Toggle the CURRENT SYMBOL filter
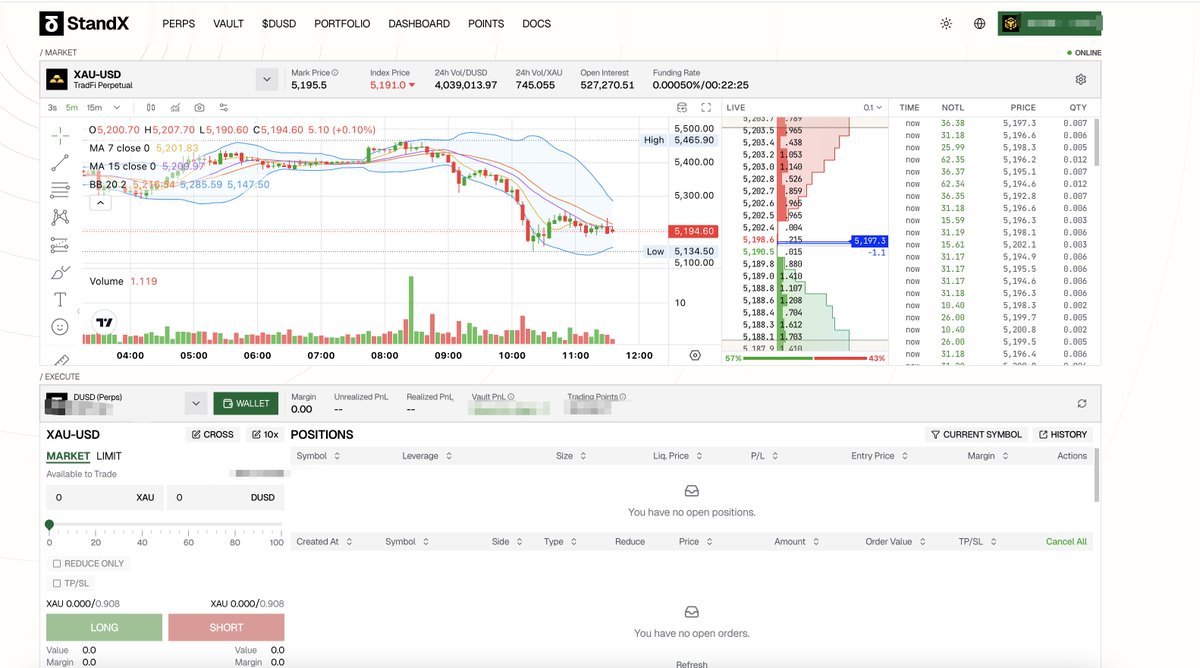The image size is (1200, 668). [976, 435]
